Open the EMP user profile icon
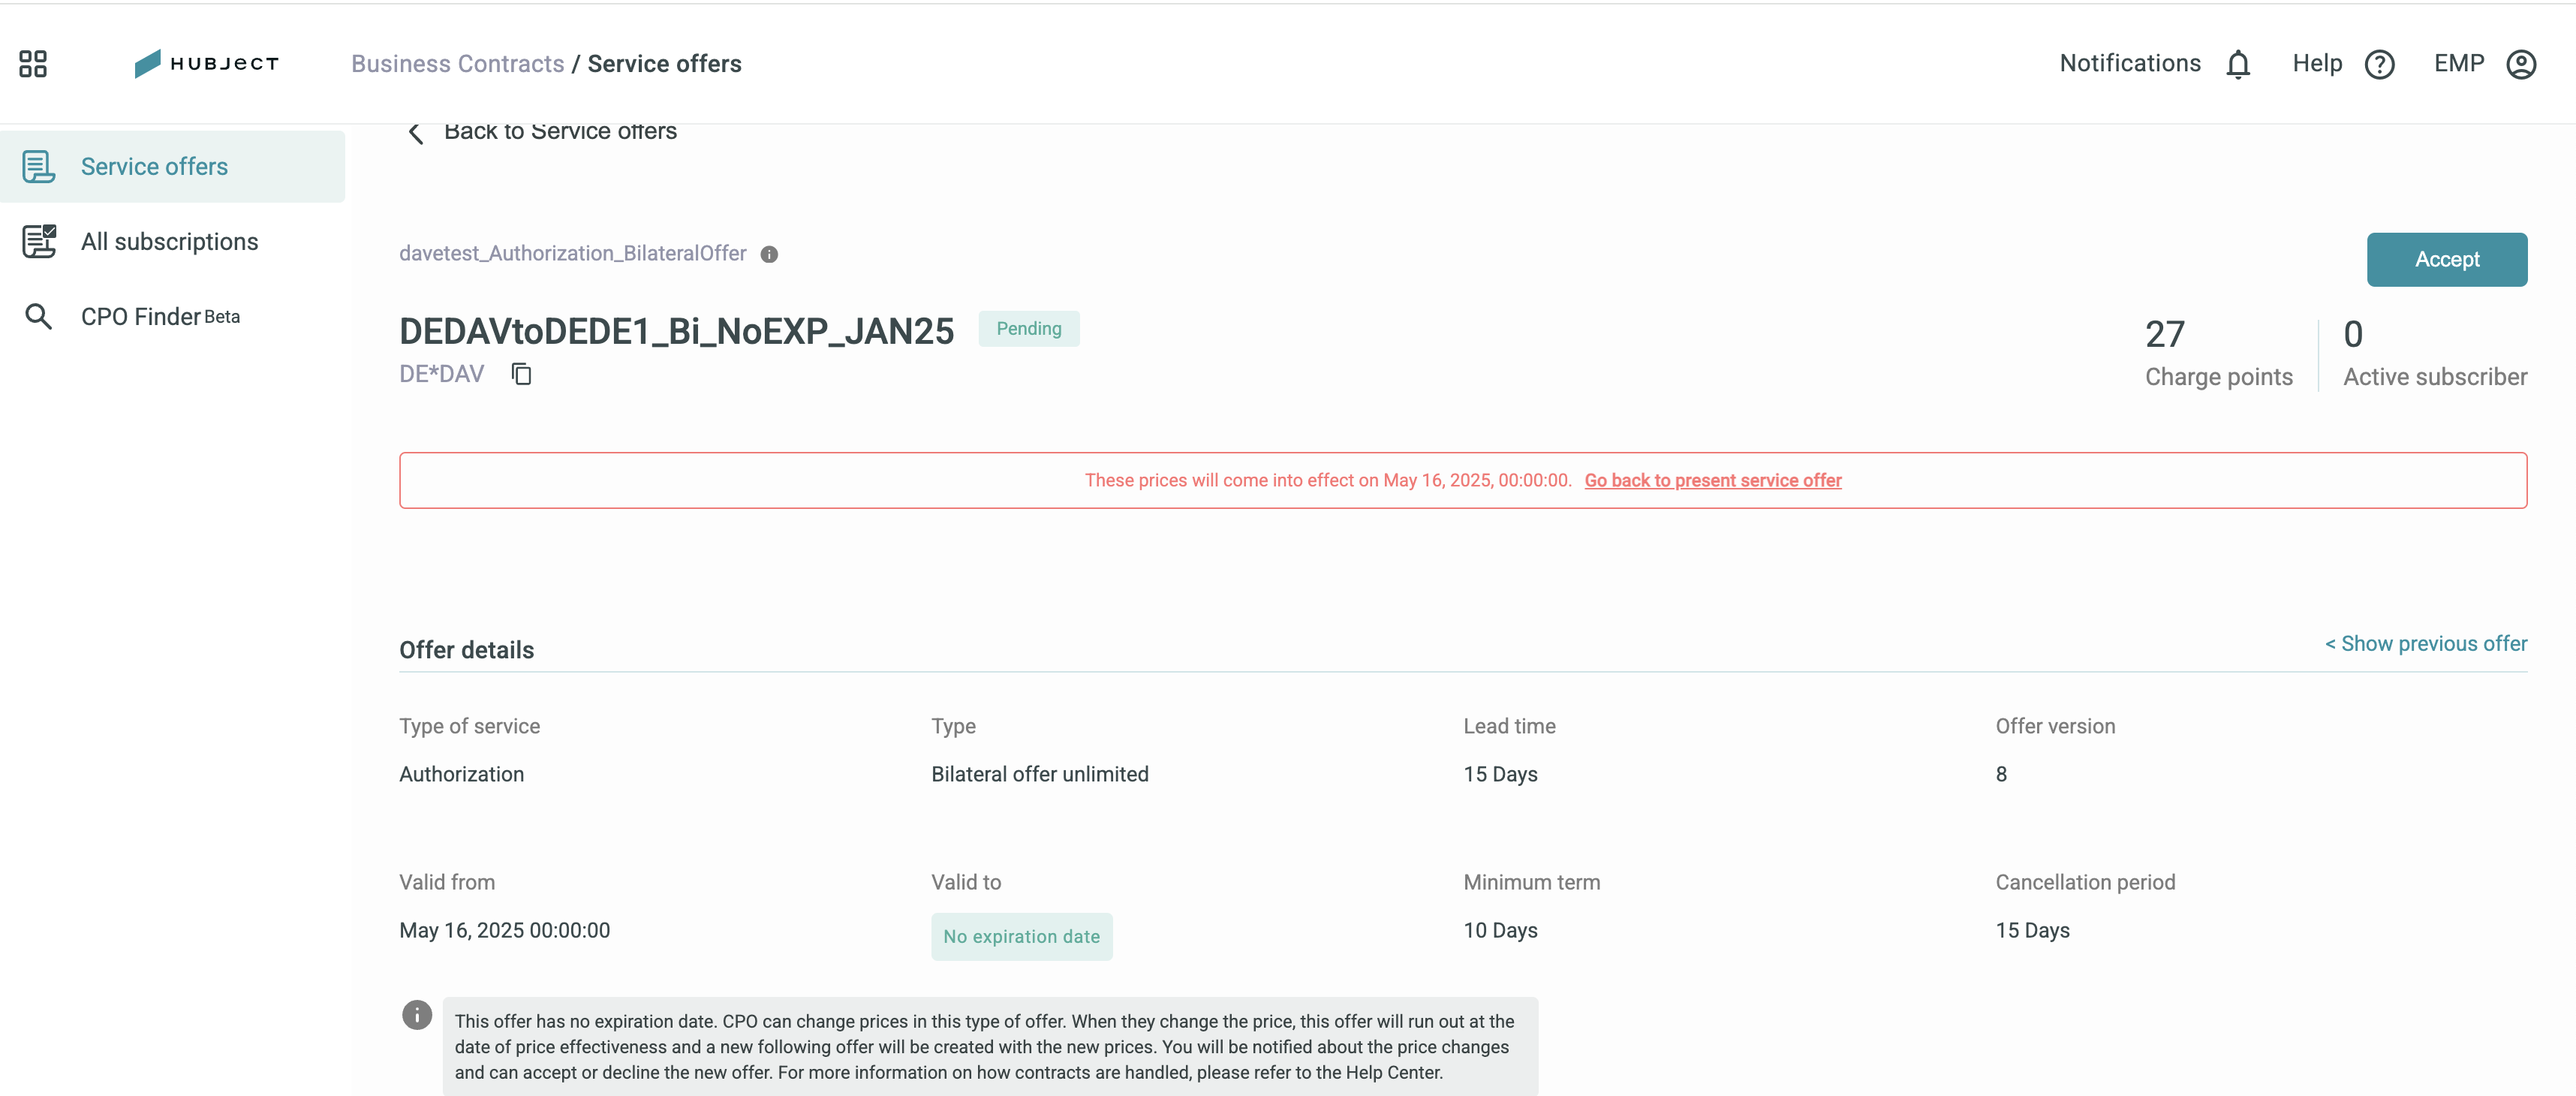The width and height of the screenshot is (2576, 1096). coord(2521,64)
